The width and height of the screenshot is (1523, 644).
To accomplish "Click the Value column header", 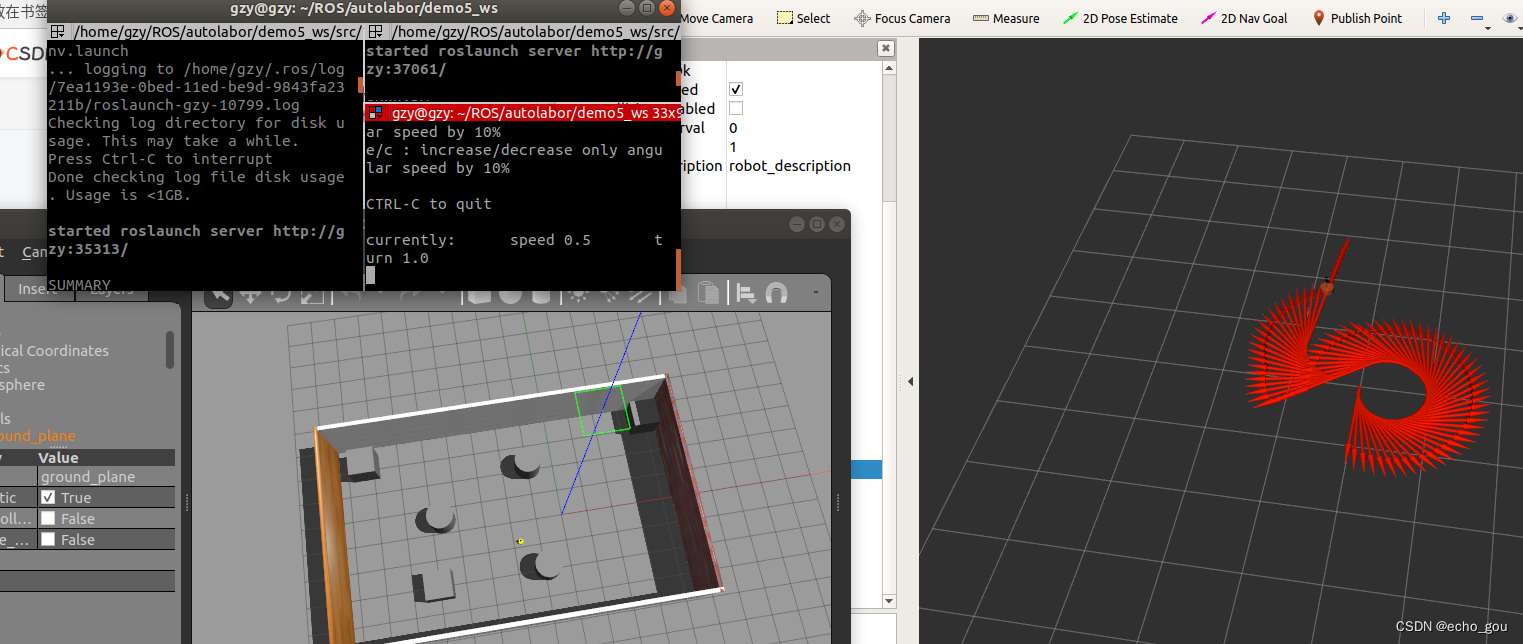I will pos(105,457).
